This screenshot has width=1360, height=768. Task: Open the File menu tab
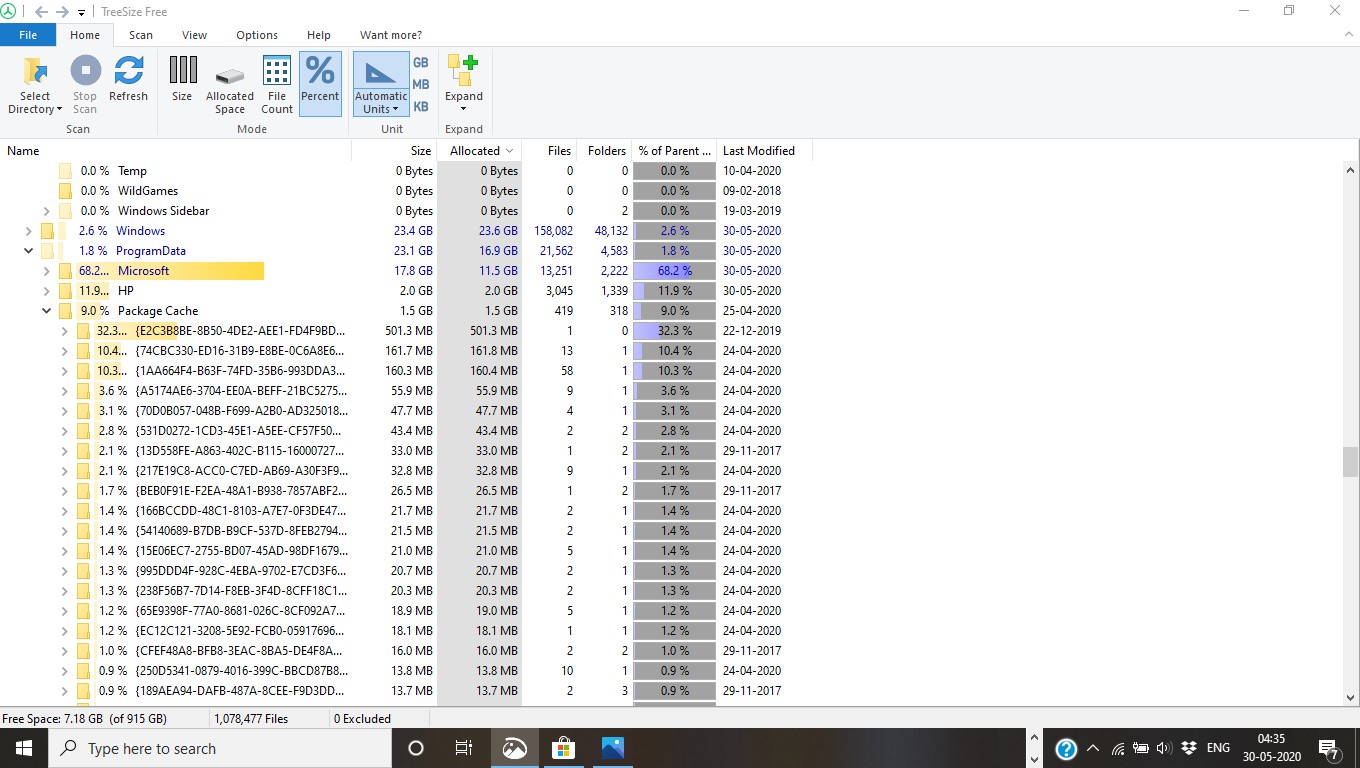(28, 35)
